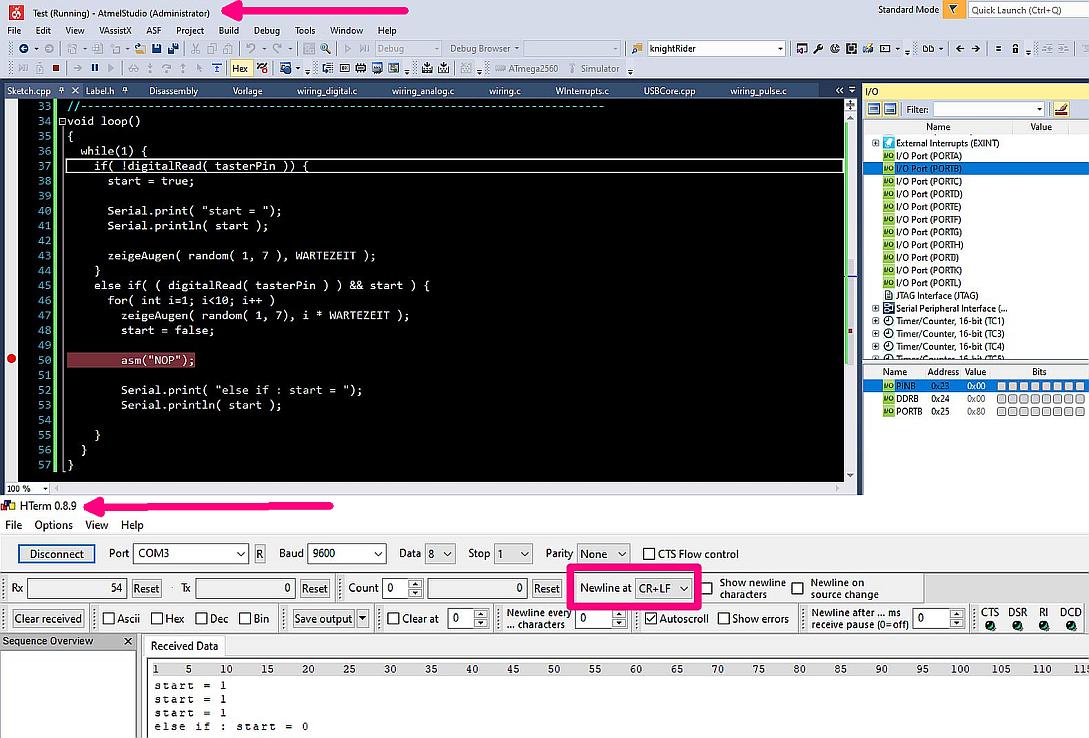
Task: Expand Timer/Counter 16-bit (TC1) node
Action: (x=875, y=321)
